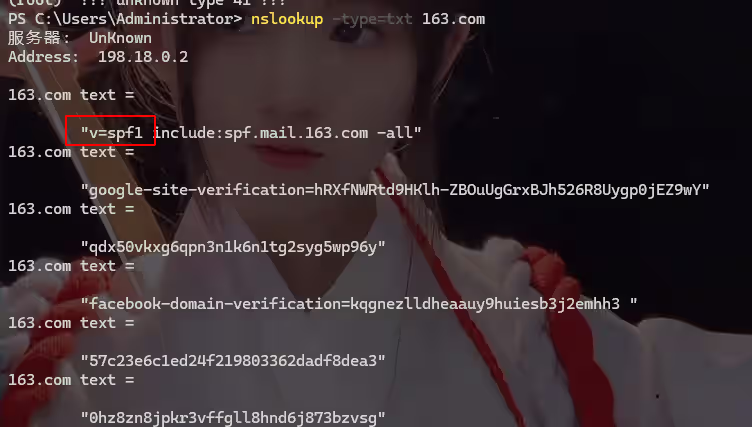This screenshot has width=752, height=427.
Task: Click the qdx50vkxg6qpn3n1k6n1tg2syg5wp96y record
Action: 233,247
